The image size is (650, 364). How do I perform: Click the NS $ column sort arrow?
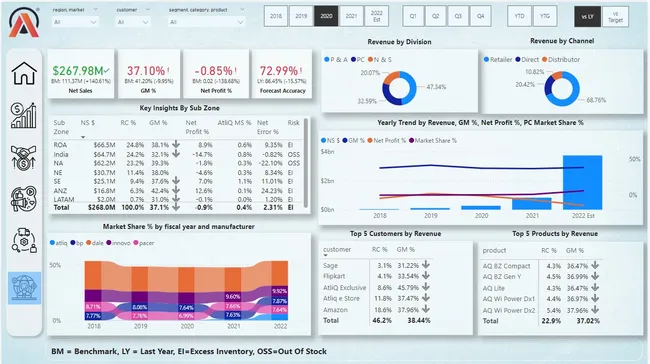[x=83, y=137]
